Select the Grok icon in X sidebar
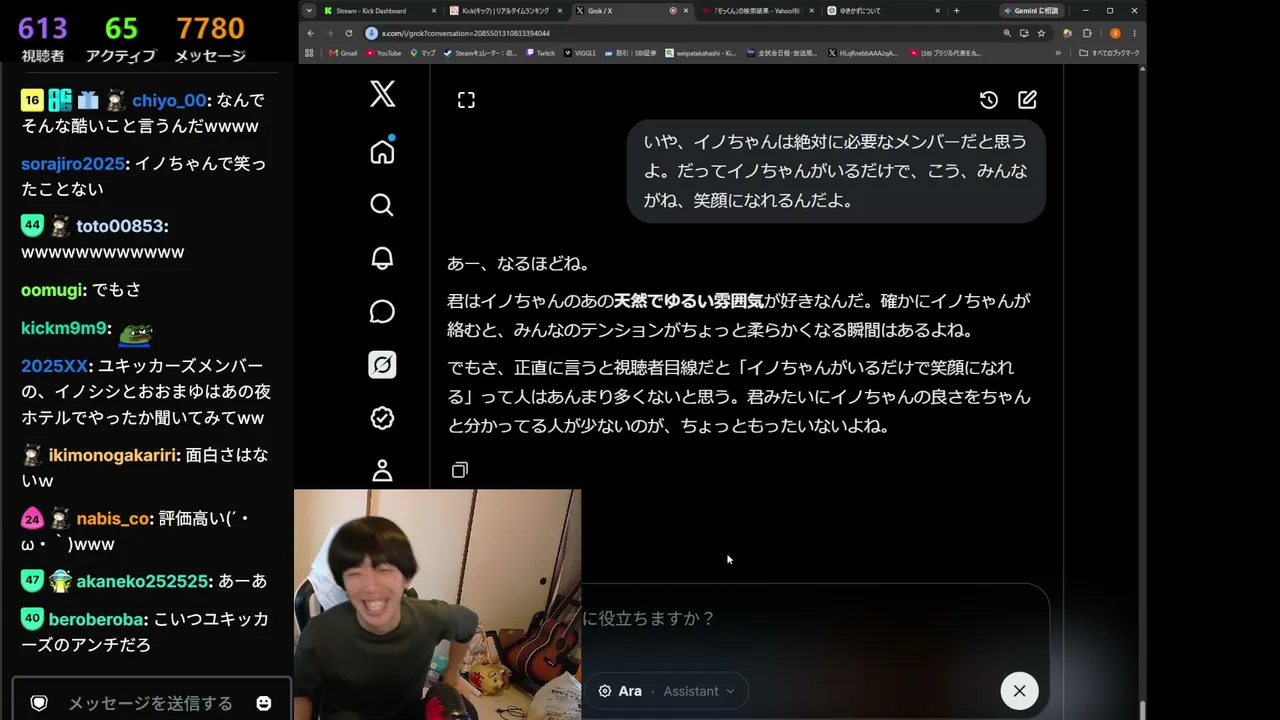 coord(382,365)
